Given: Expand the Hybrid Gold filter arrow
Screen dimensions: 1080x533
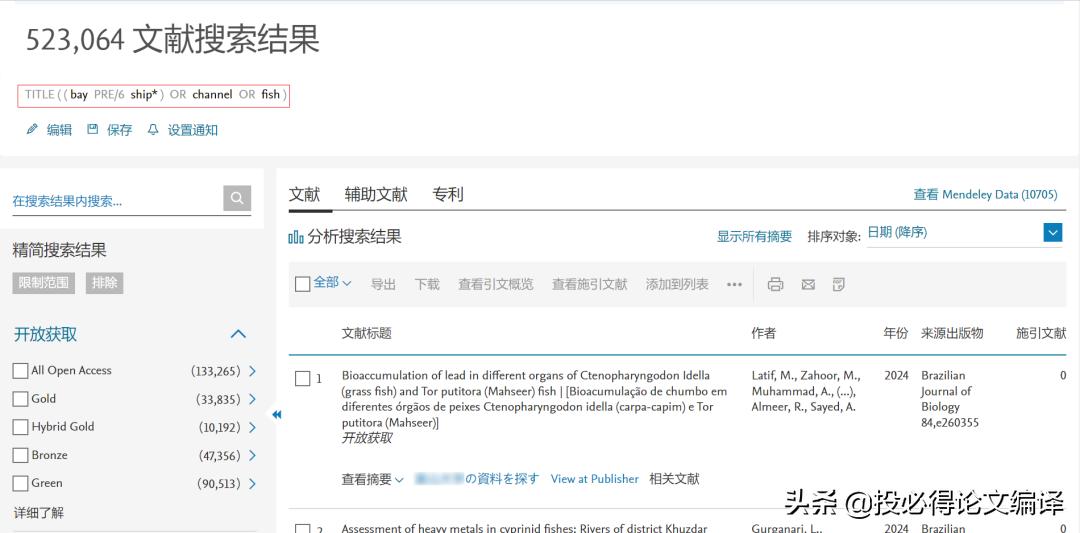Looking at the screenshot, I should pyautogui.click(x=252, y=427).
